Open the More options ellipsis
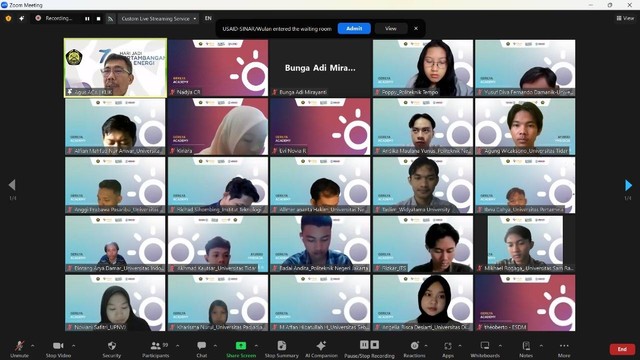 point(564,346)
